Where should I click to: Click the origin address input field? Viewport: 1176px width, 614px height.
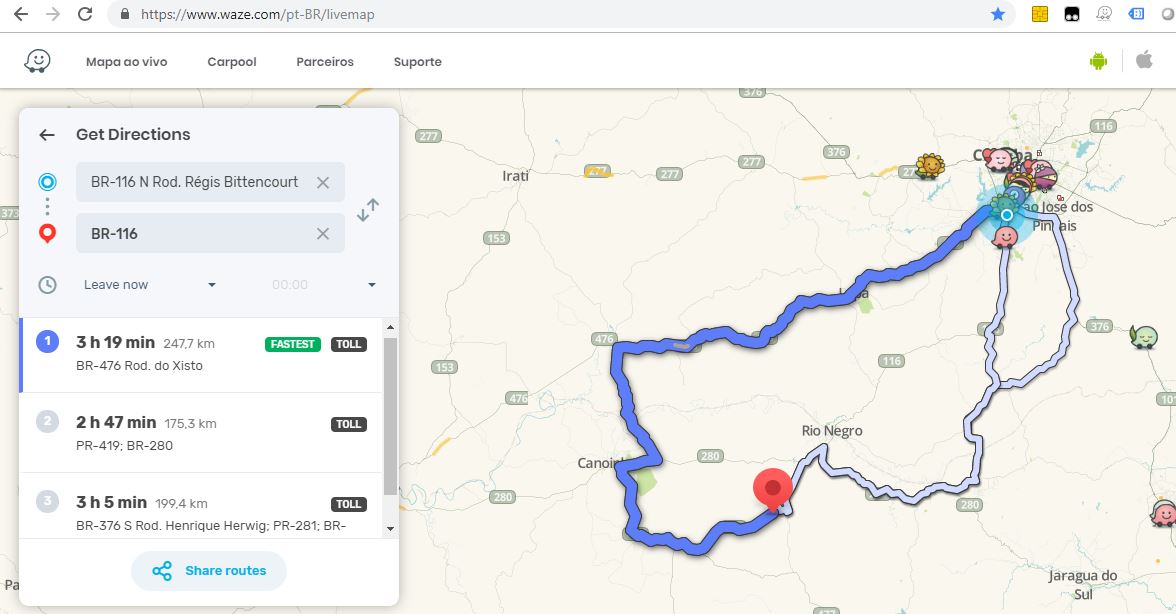tap(210, 182)
